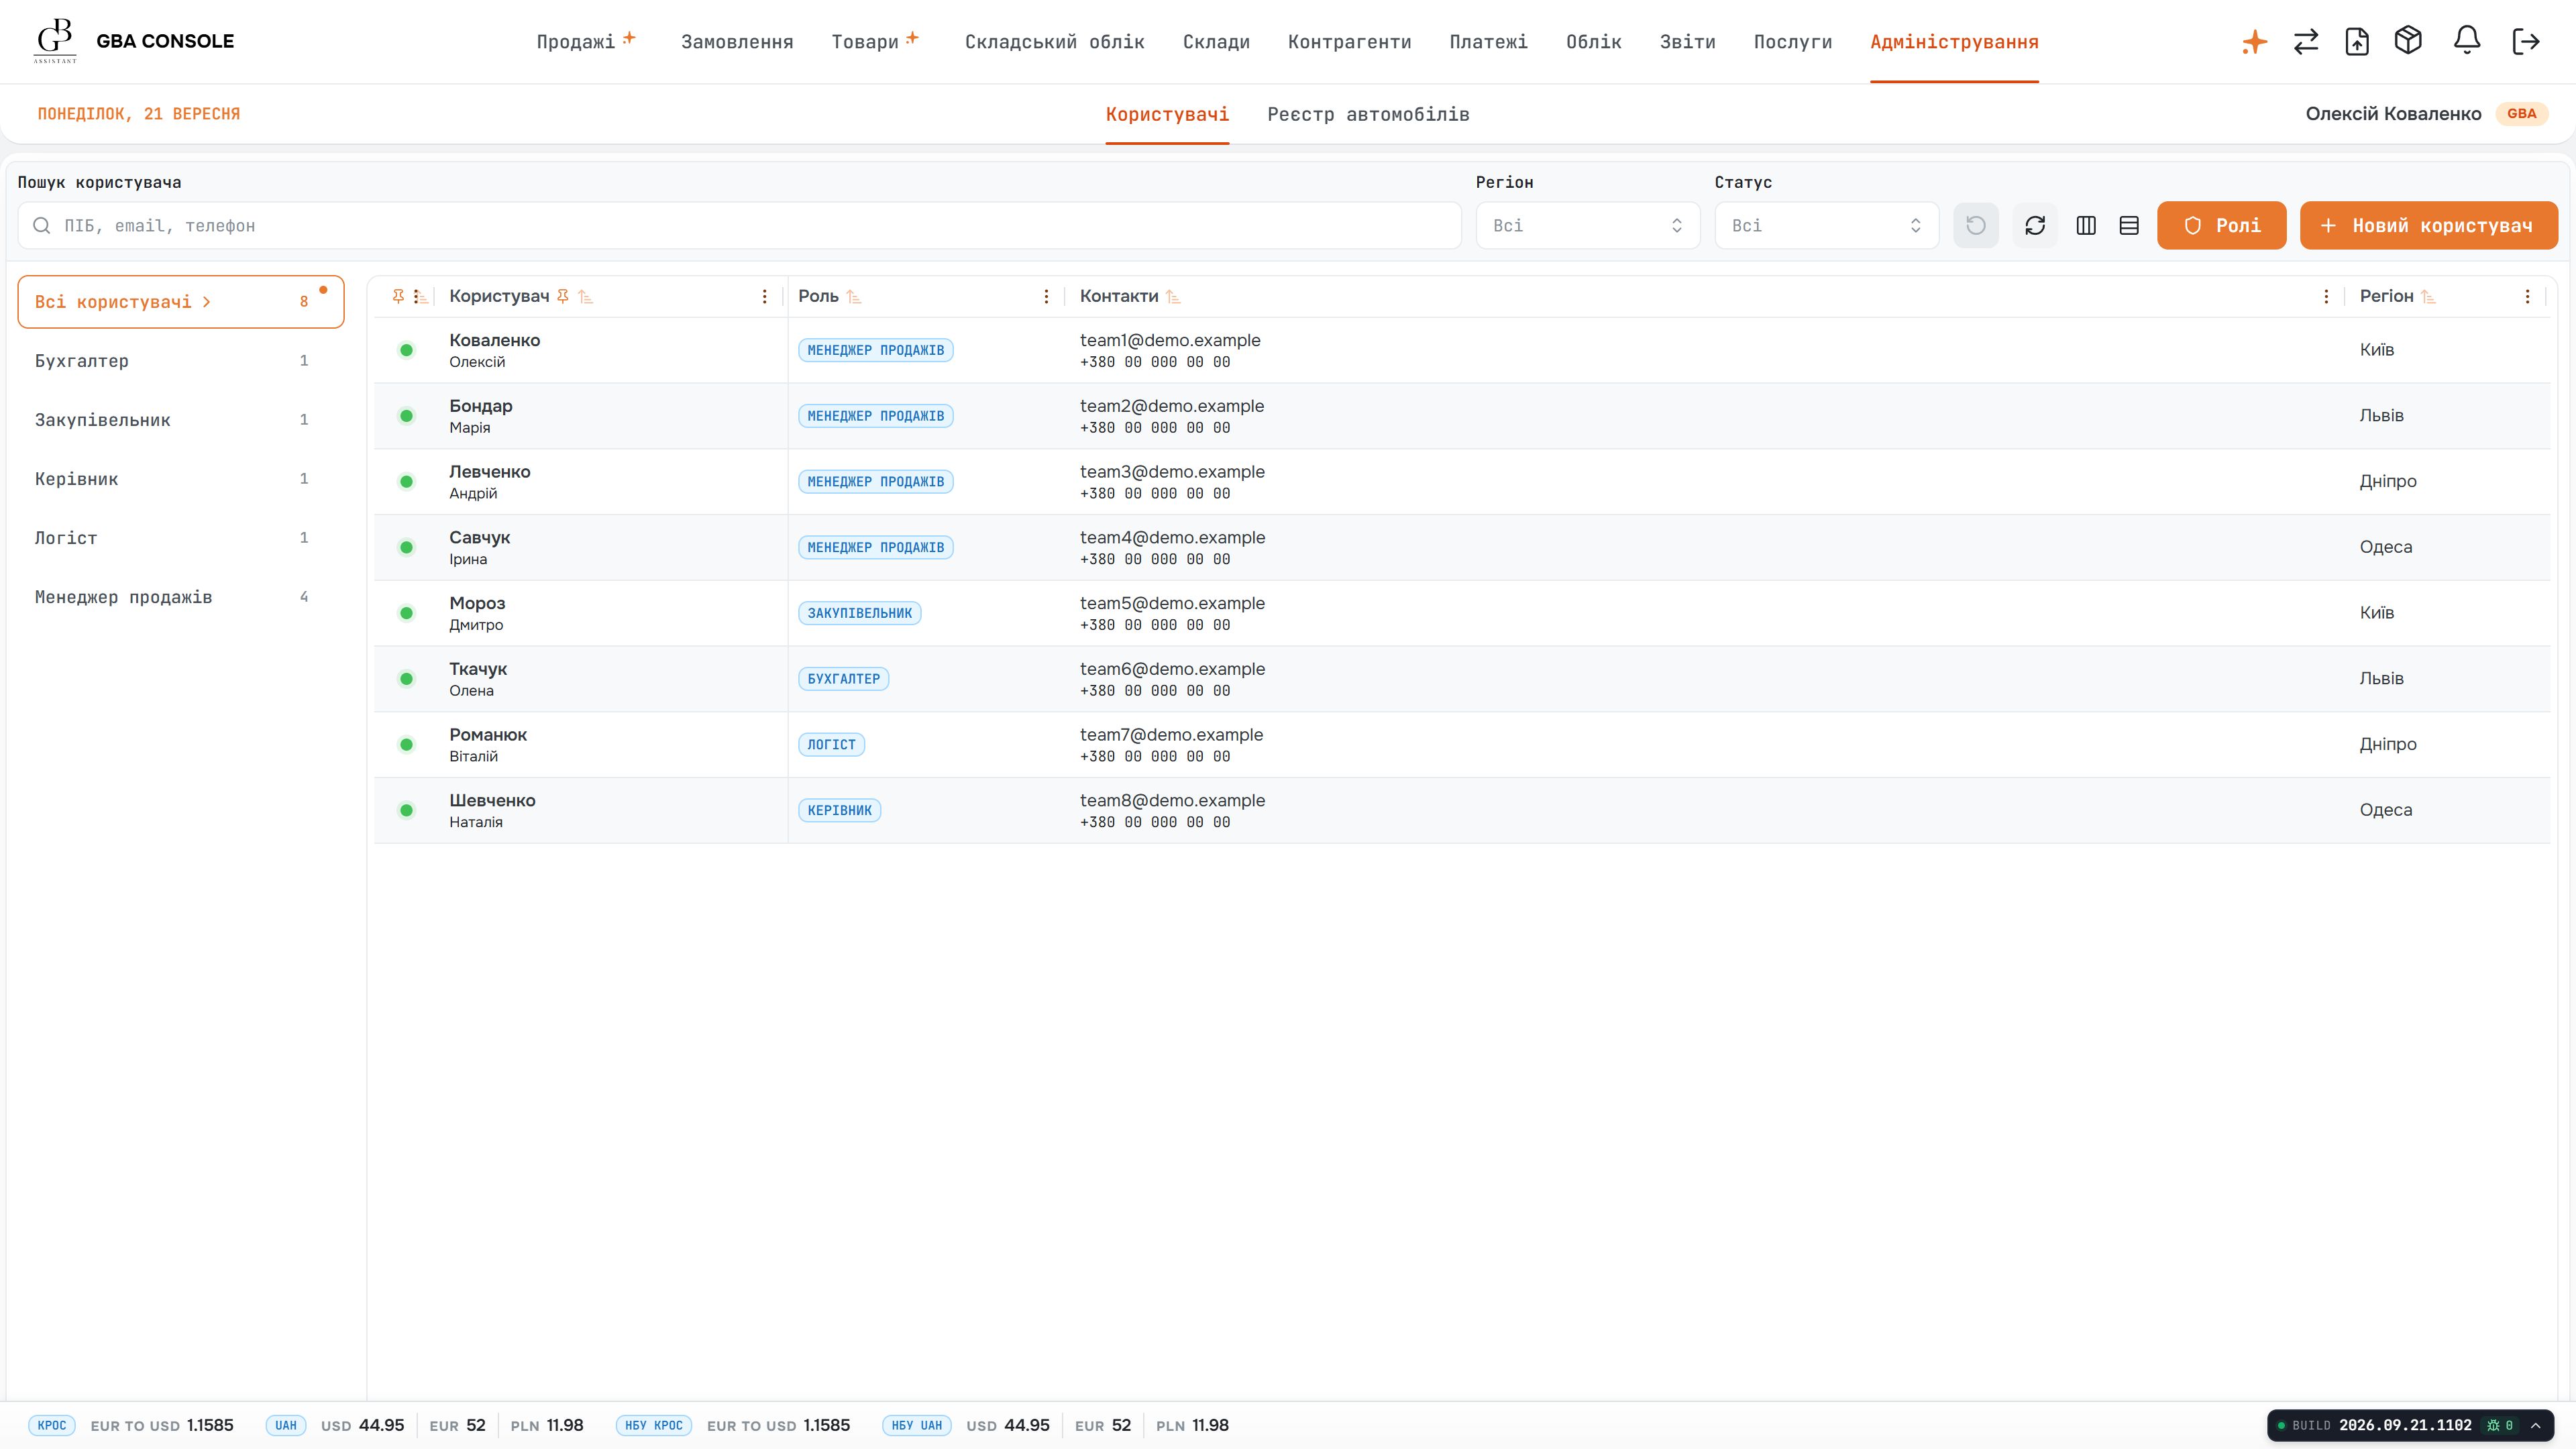This screenshot has width=2576, height=1449.
Task: Click the Новий користувач button
Action: pos(2428,225)
